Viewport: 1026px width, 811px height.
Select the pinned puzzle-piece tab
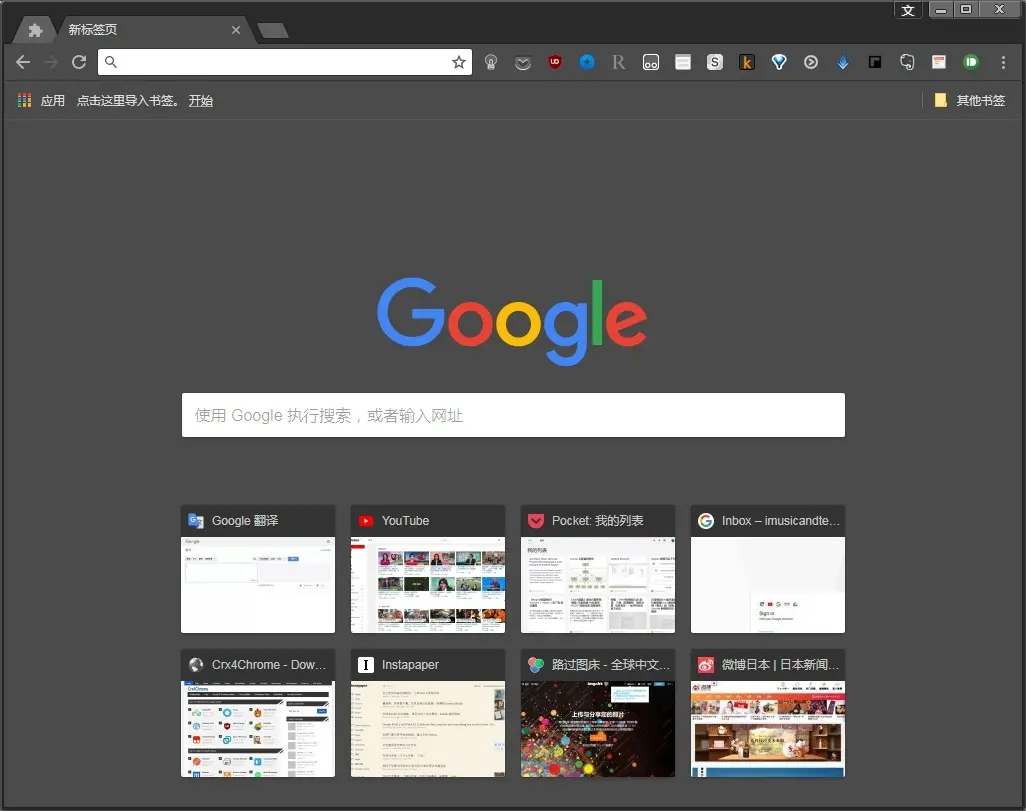[x=35, y=30]
